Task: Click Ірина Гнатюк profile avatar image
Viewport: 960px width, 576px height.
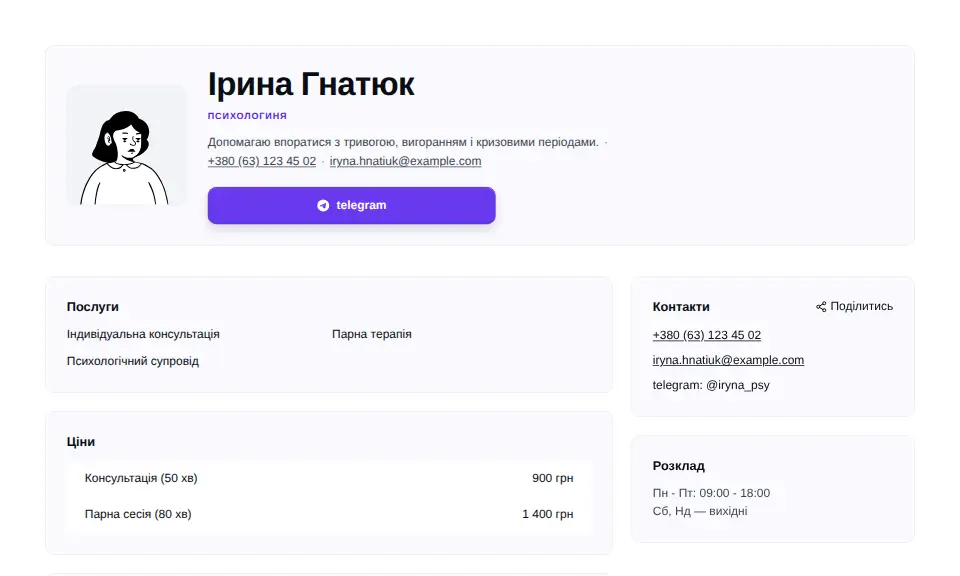Action: (x=127, y=145)
